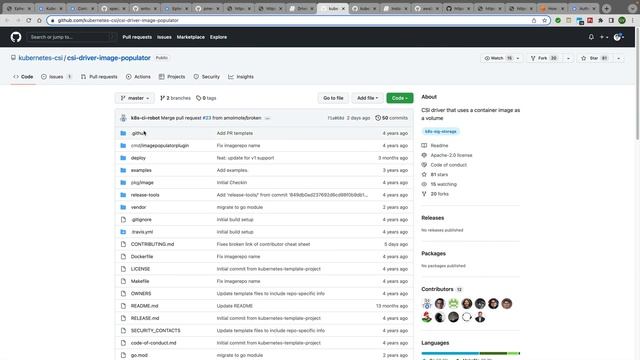640x360 pixels.
Task: Open the examples folder
Action: (x=141, y=170)
